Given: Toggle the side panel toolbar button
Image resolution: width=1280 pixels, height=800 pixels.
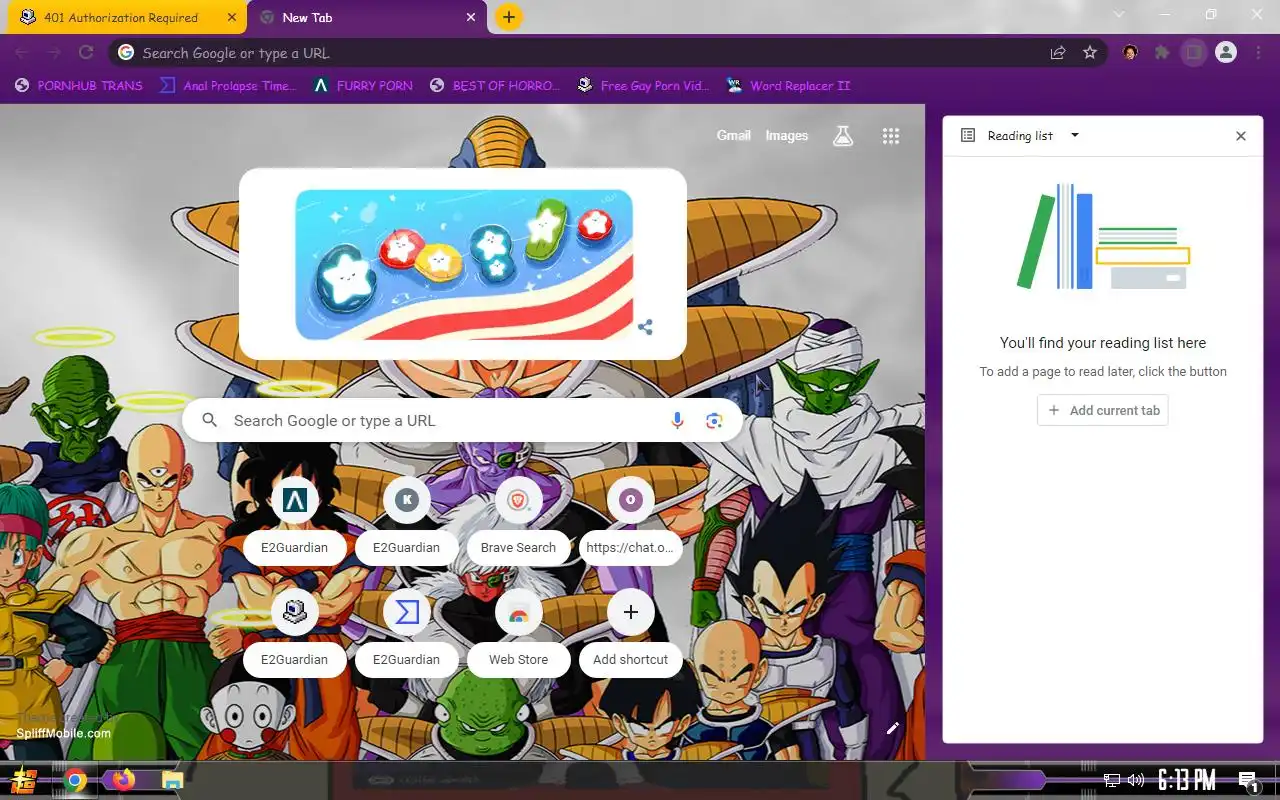Looking at the screenshot, I should [x=1193, y=53].
